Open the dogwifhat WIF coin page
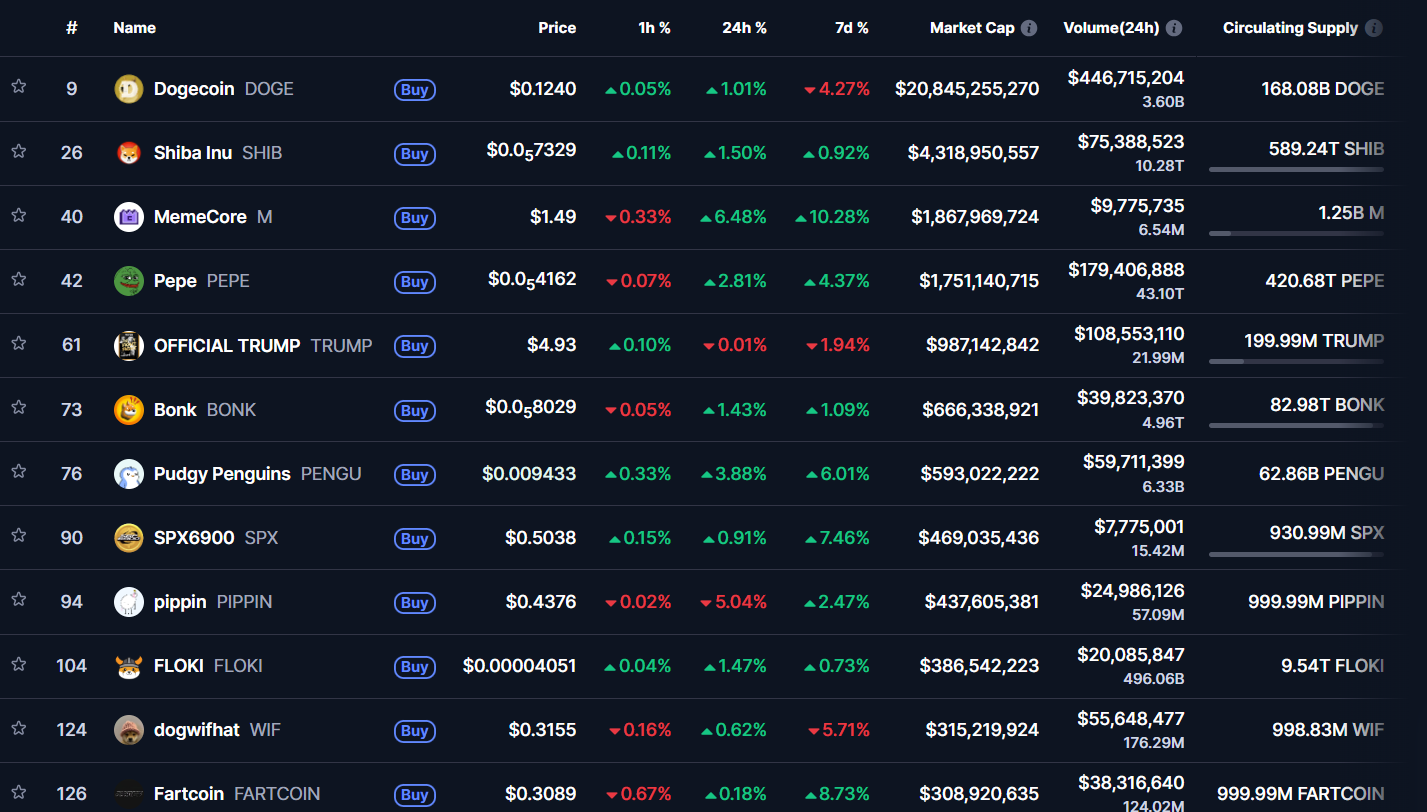Viewport: 1427px width, 812px height. coord(197,730)
